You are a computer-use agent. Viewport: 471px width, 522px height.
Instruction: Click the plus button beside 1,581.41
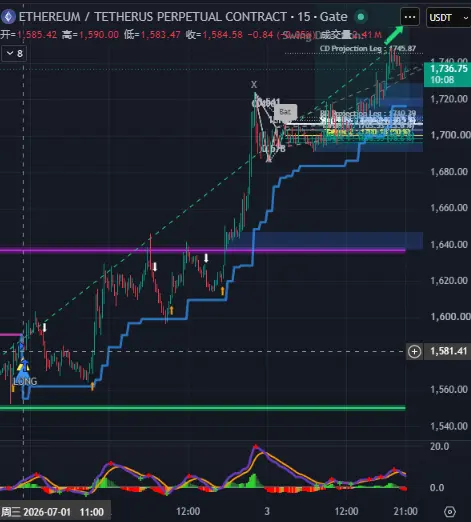[x=414, y=351]
